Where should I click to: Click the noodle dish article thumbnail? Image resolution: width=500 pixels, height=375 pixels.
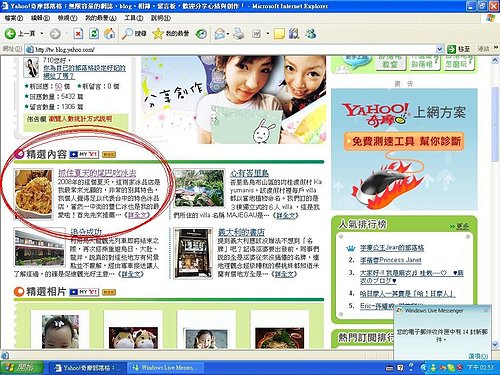click(33, 194)
